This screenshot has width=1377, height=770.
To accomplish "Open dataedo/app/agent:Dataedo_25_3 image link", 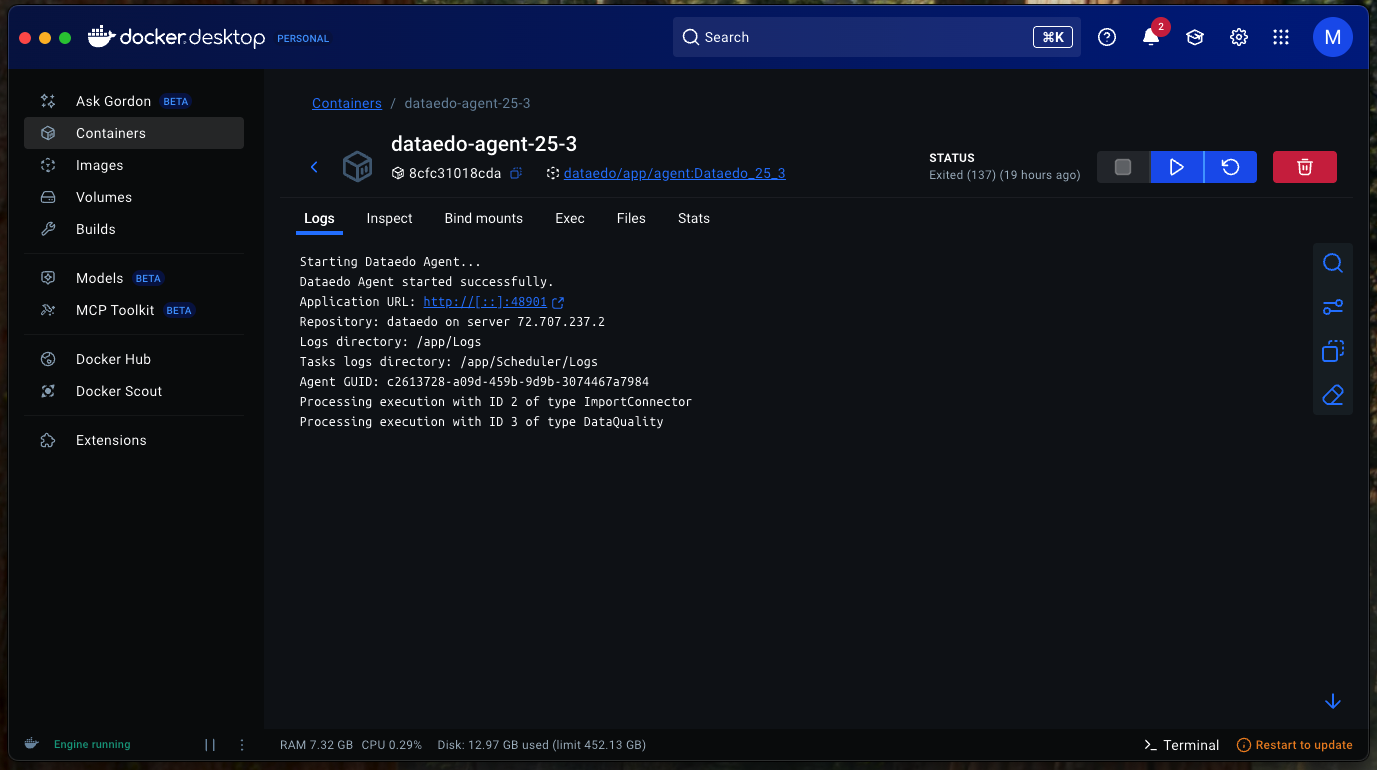I will (x=674, y=173).
